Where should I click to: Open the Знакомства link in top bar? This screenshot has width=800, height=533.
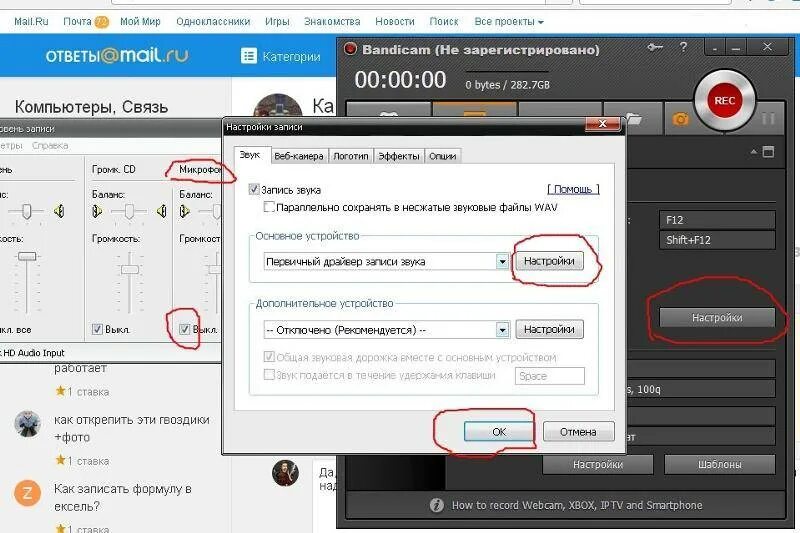click(332, 22)
